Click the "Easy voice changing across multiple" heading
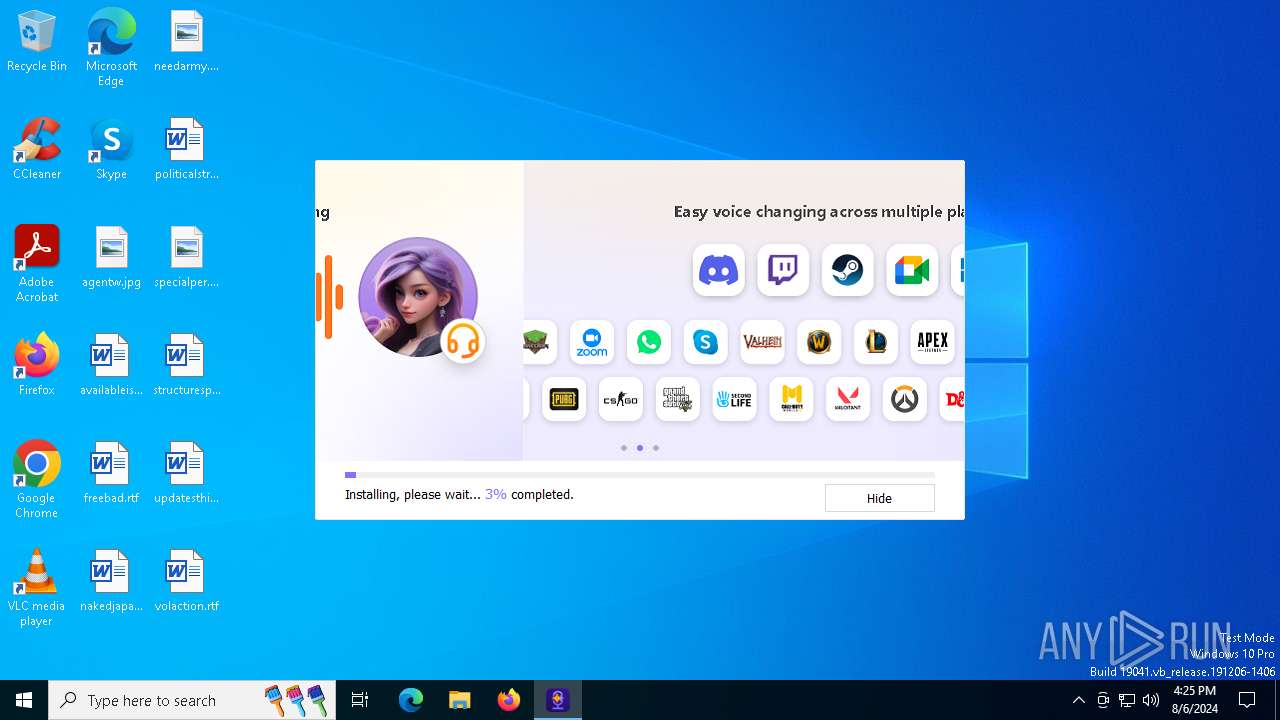 [x=818, y=212]
